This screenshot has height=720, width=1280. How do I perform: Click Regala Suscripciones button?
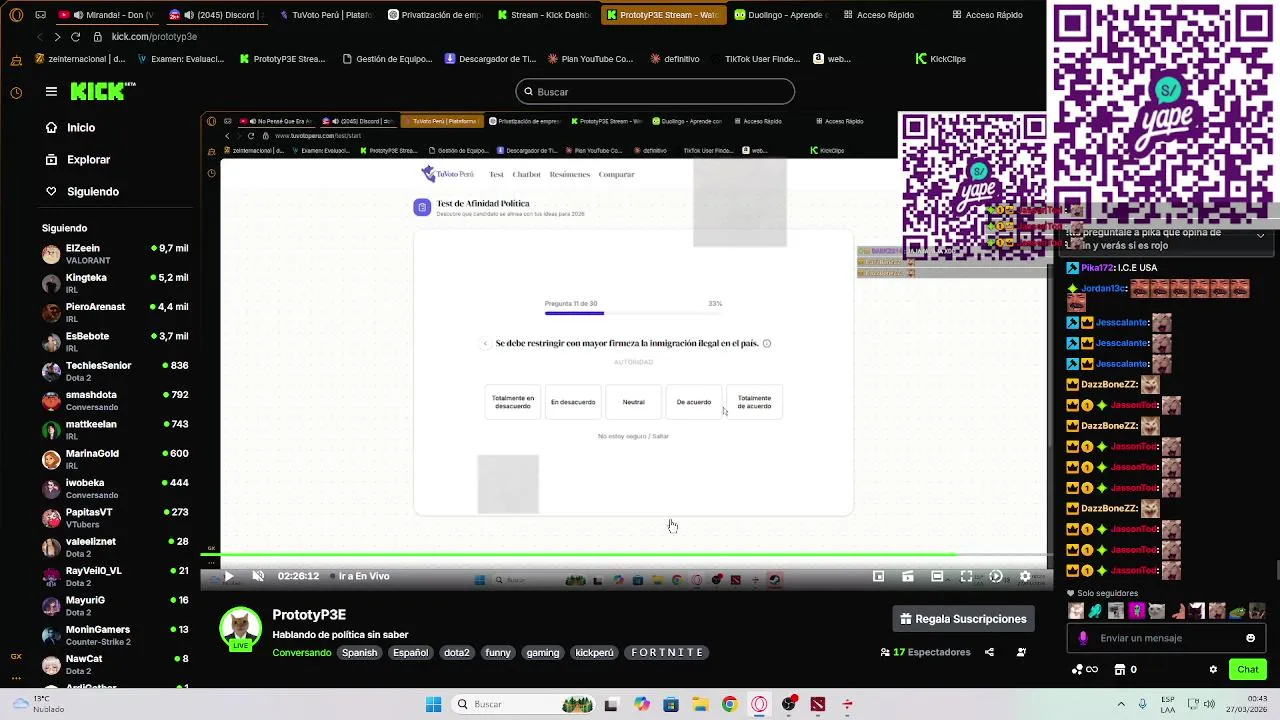click(x=964, y=619)
